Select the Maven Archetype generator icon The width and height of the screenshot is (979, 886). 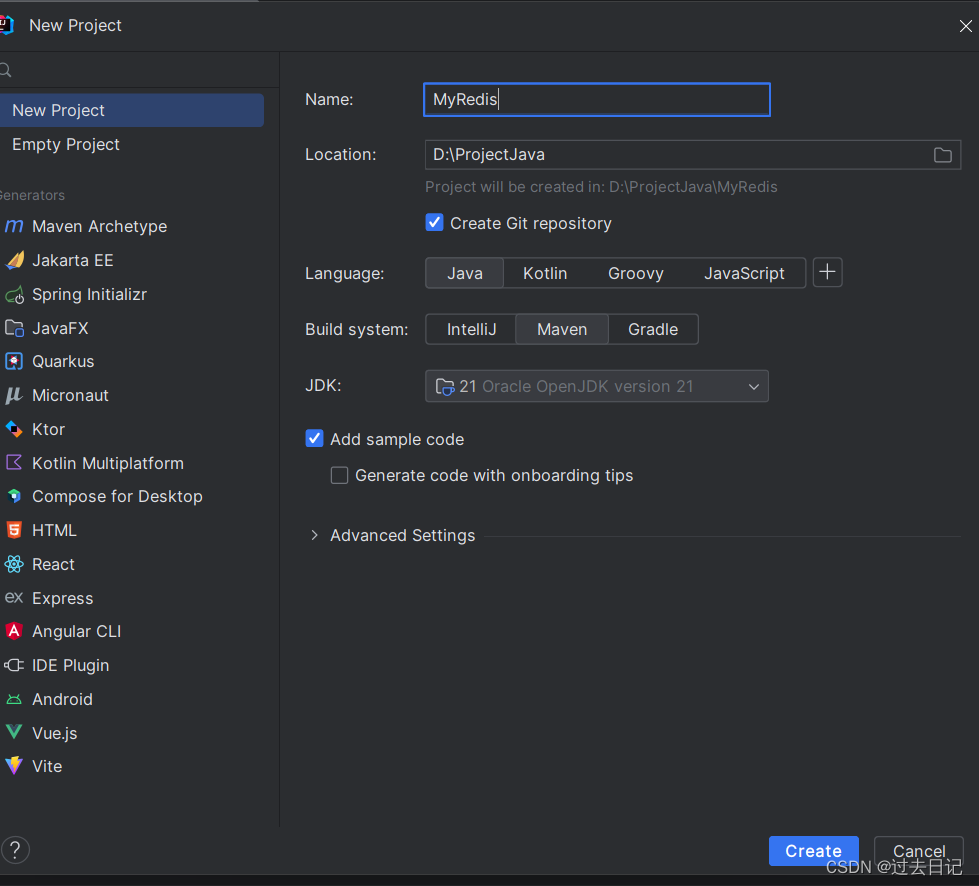(14, 227)
